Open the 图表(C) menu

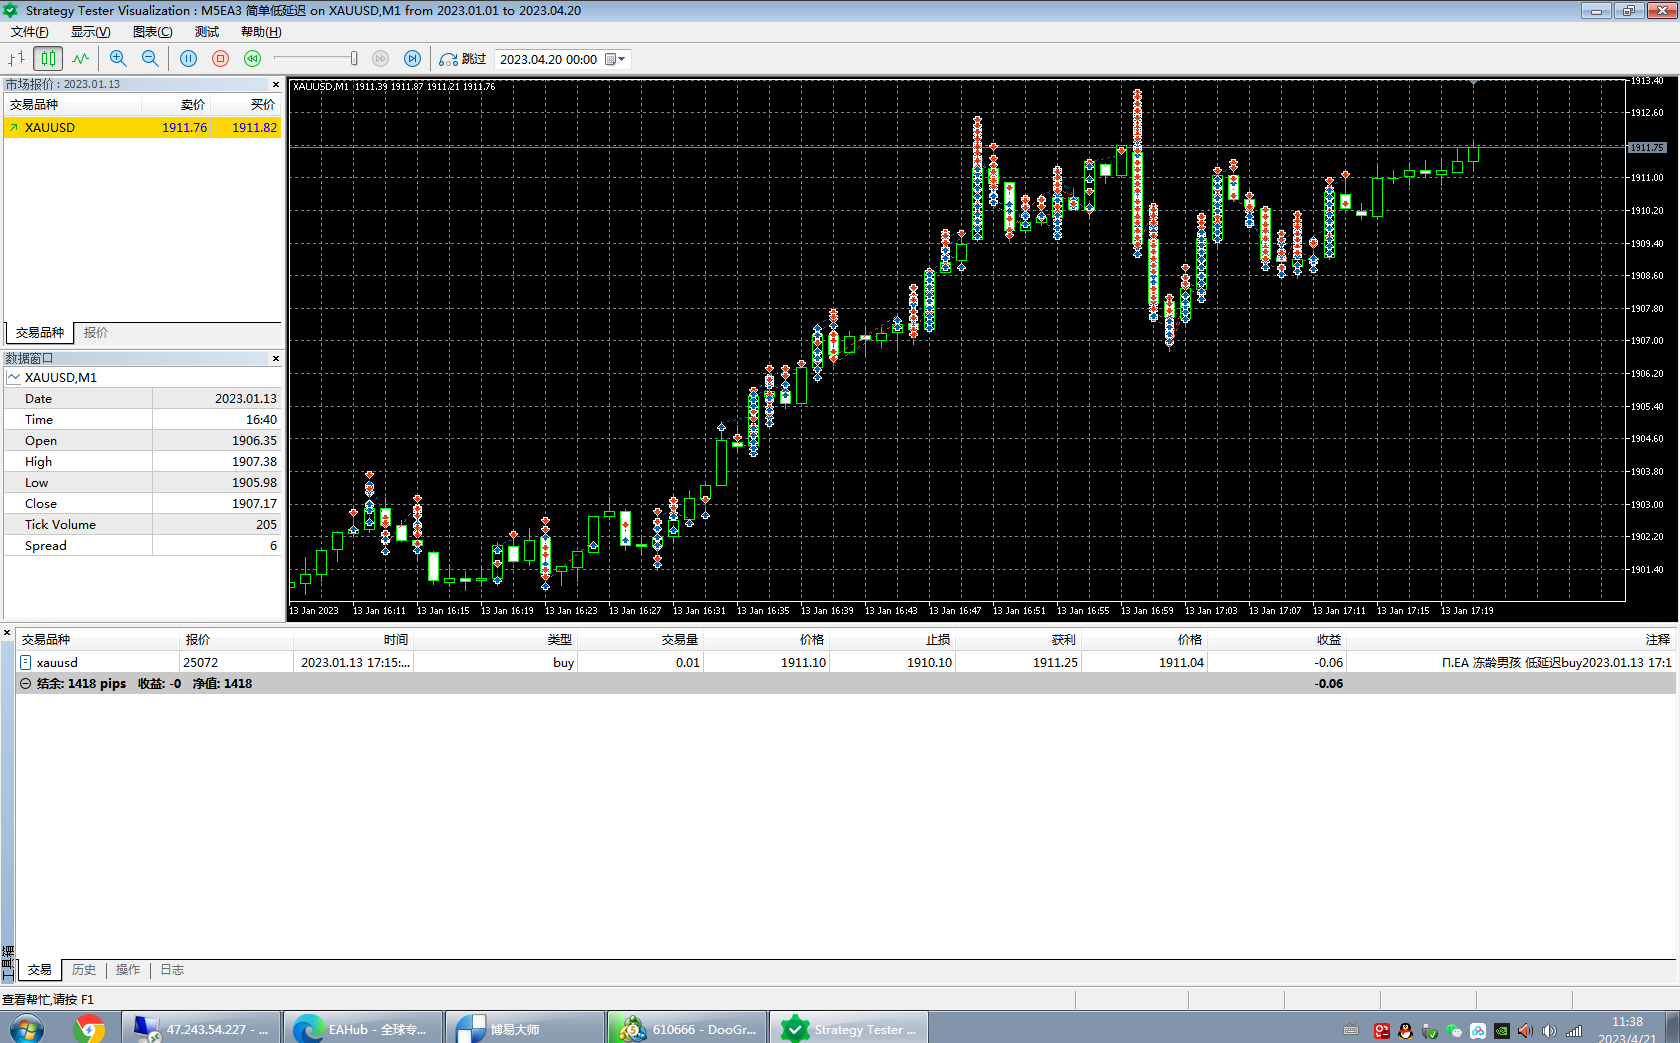[x=153, y=32]
